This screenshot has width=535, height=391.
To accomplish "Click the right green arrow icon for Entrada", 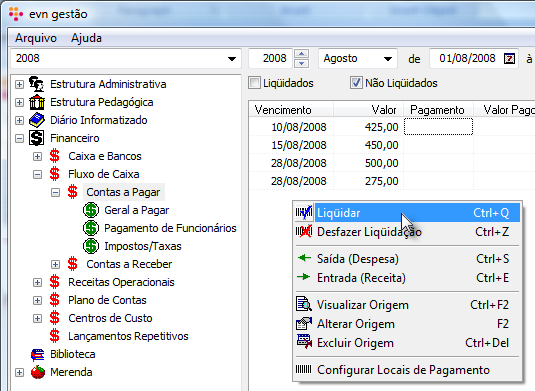I will (304, 277).
